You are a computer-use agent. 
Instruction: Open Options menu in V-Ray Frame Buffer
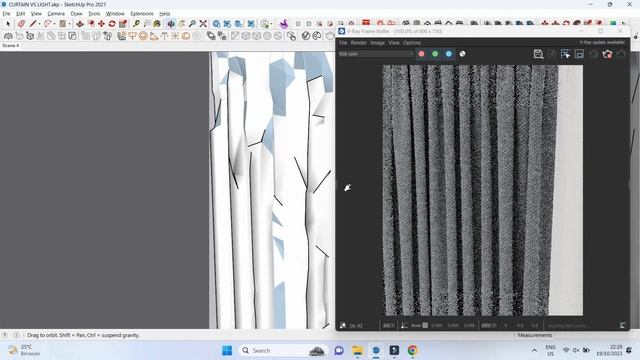(x=412, y=42)
